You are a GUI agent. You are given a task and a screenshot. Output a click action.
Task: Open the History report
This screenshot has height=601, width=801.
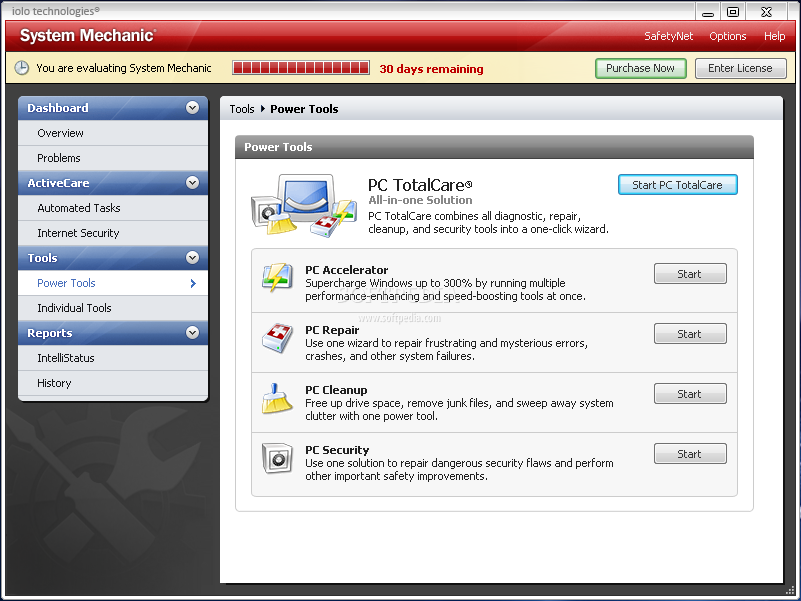pos(113,383)
